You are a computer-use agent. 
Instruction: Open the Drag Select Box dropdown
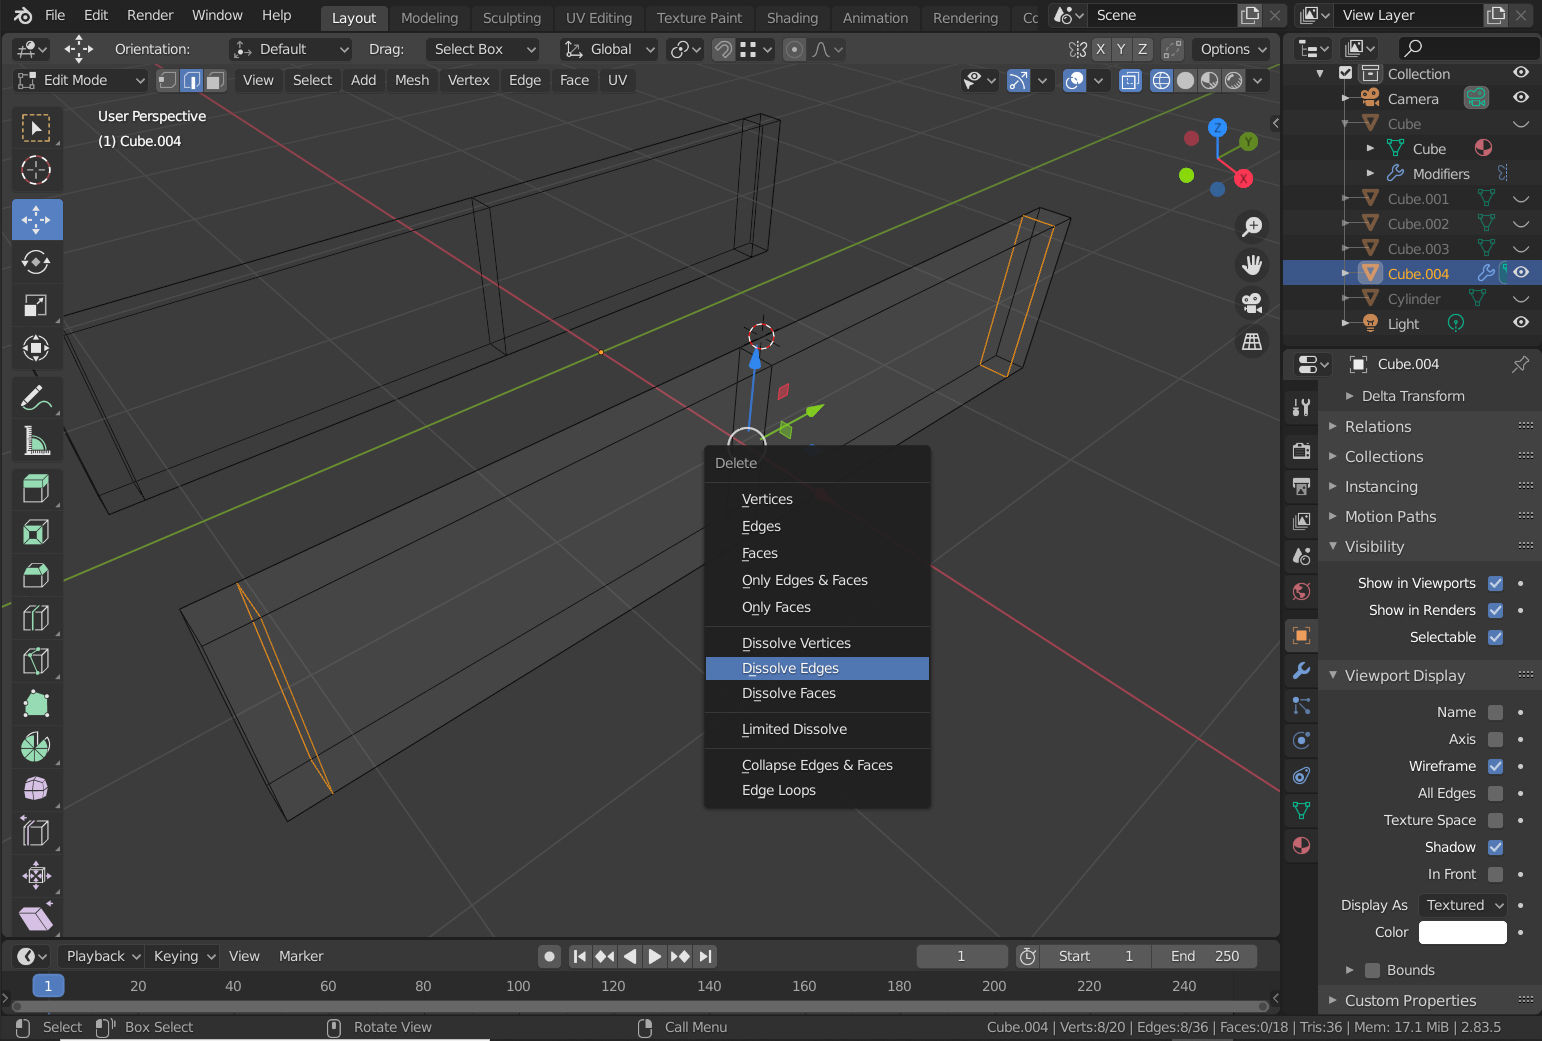pos(482,49)
